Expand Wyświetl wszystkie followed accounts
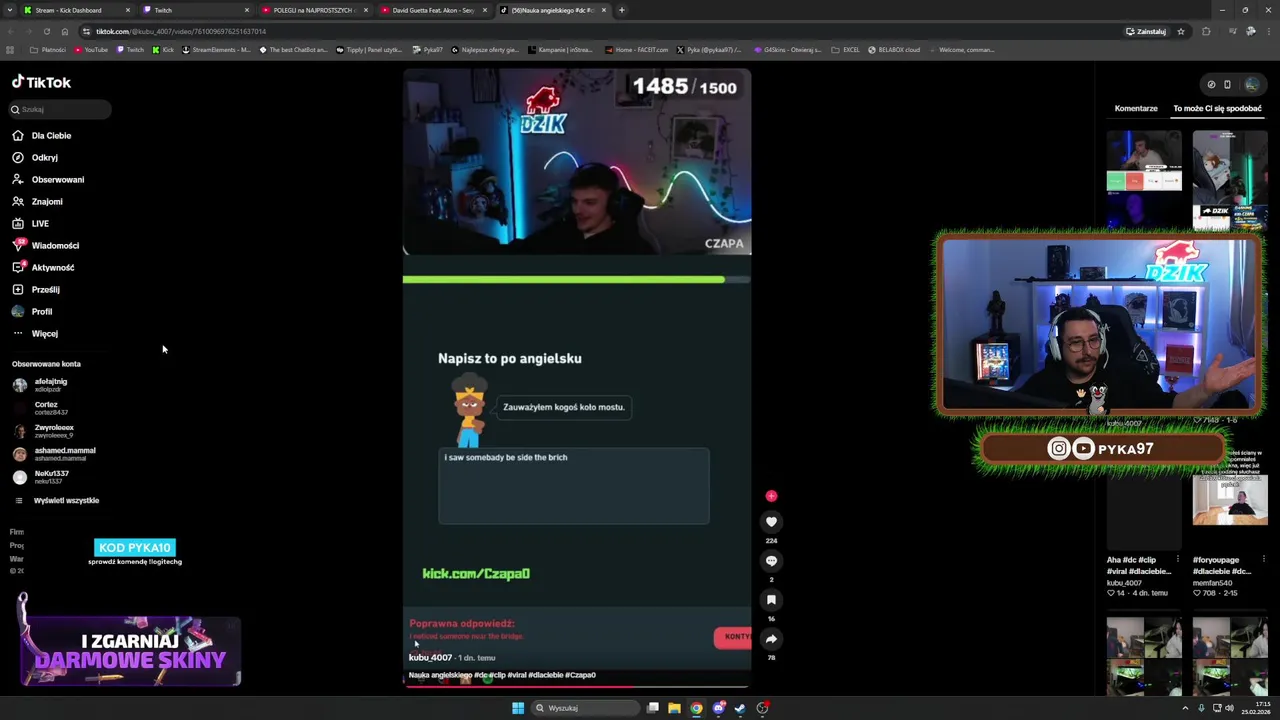Viewport: 1280px width, 720px height. point(66,500)
